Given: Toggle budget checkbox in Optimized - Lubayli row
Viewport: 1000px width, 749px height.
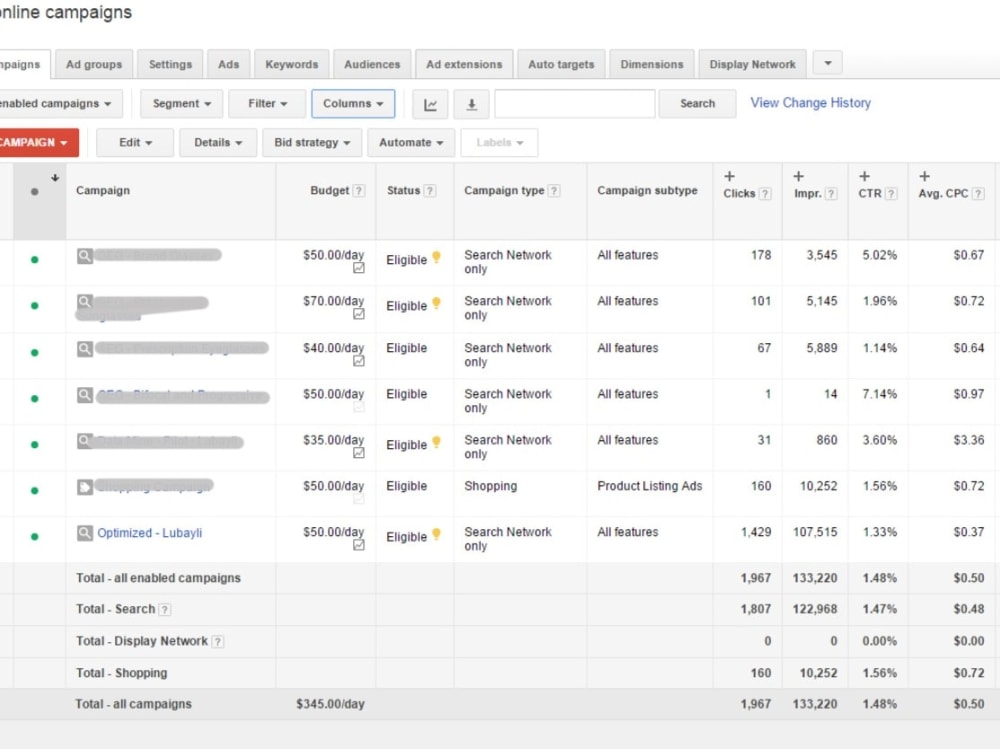Looking at the screenshot, I should coord(359,545).
